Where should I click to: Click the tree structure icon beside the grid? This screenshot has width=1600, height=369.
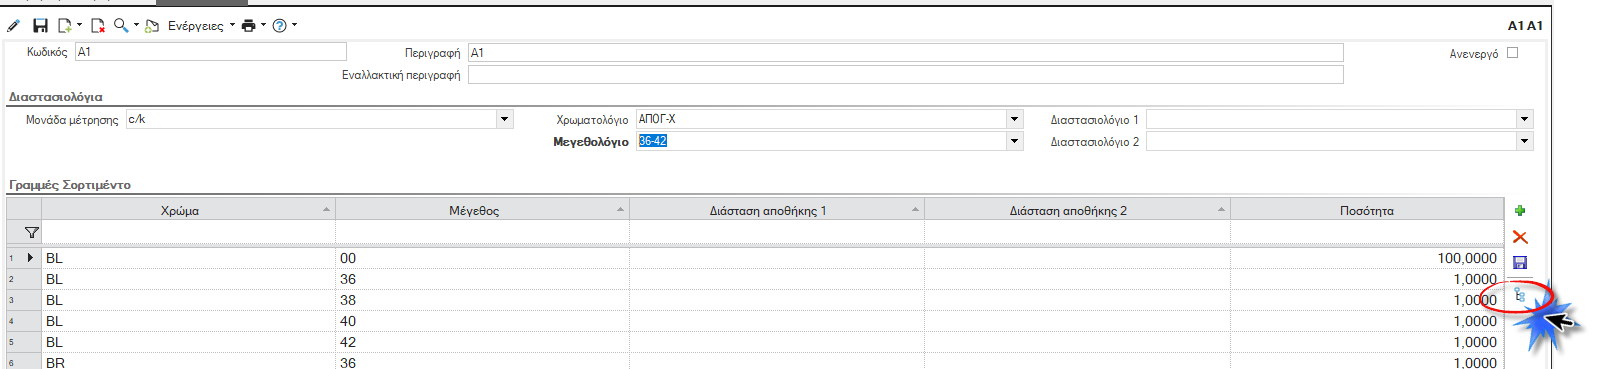[1519, 295]
